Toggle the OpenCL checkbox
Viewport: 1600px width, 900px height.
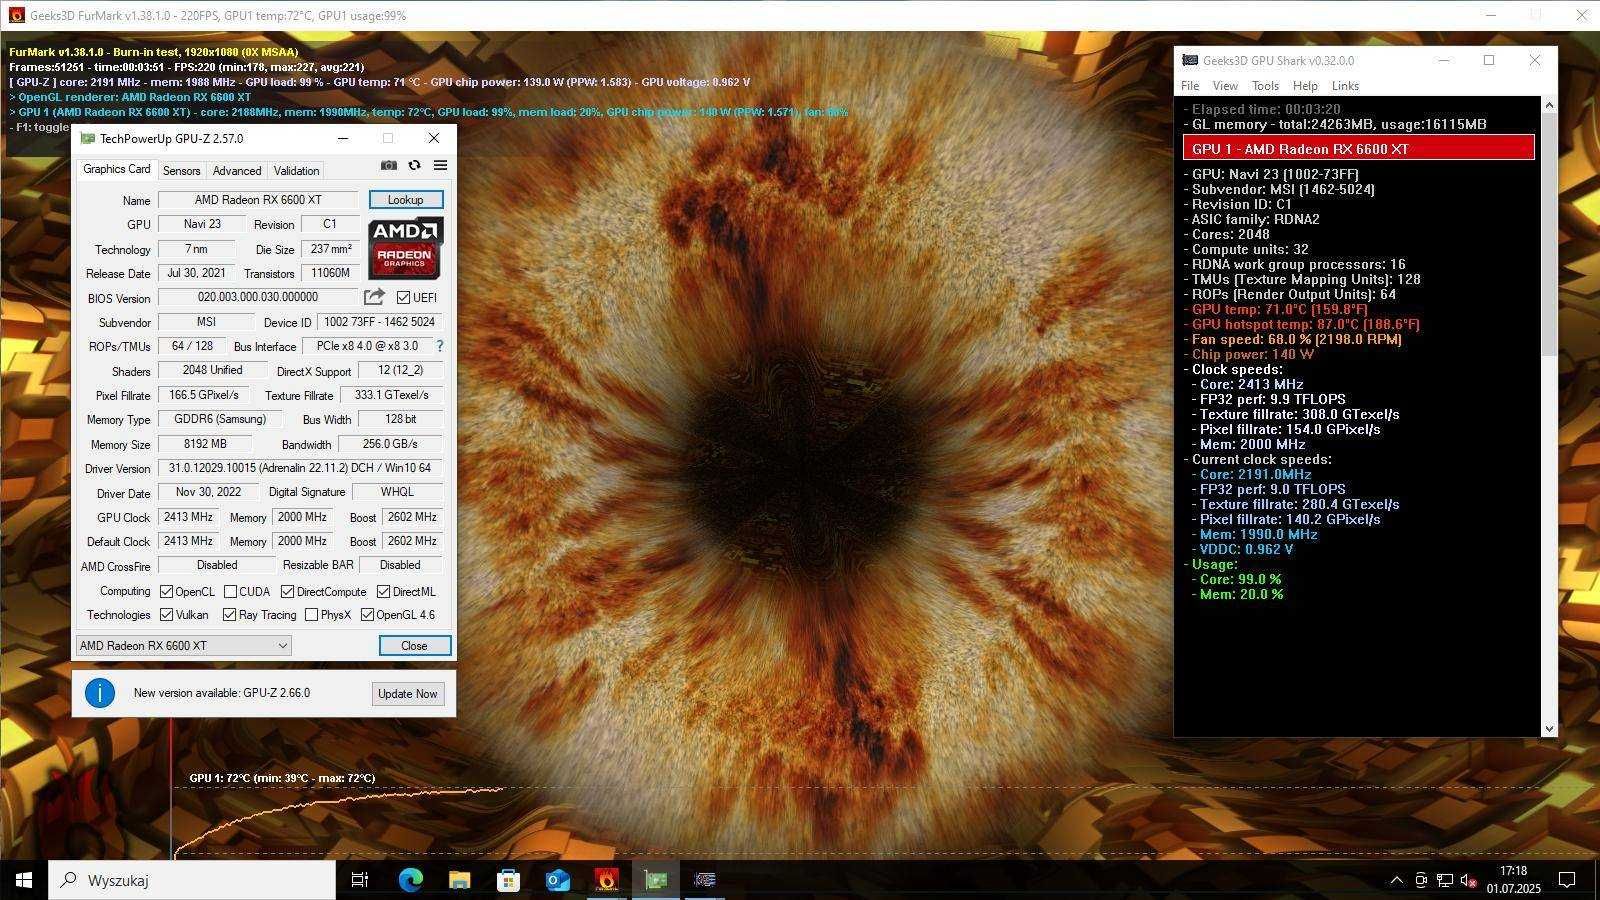[167, 591]
